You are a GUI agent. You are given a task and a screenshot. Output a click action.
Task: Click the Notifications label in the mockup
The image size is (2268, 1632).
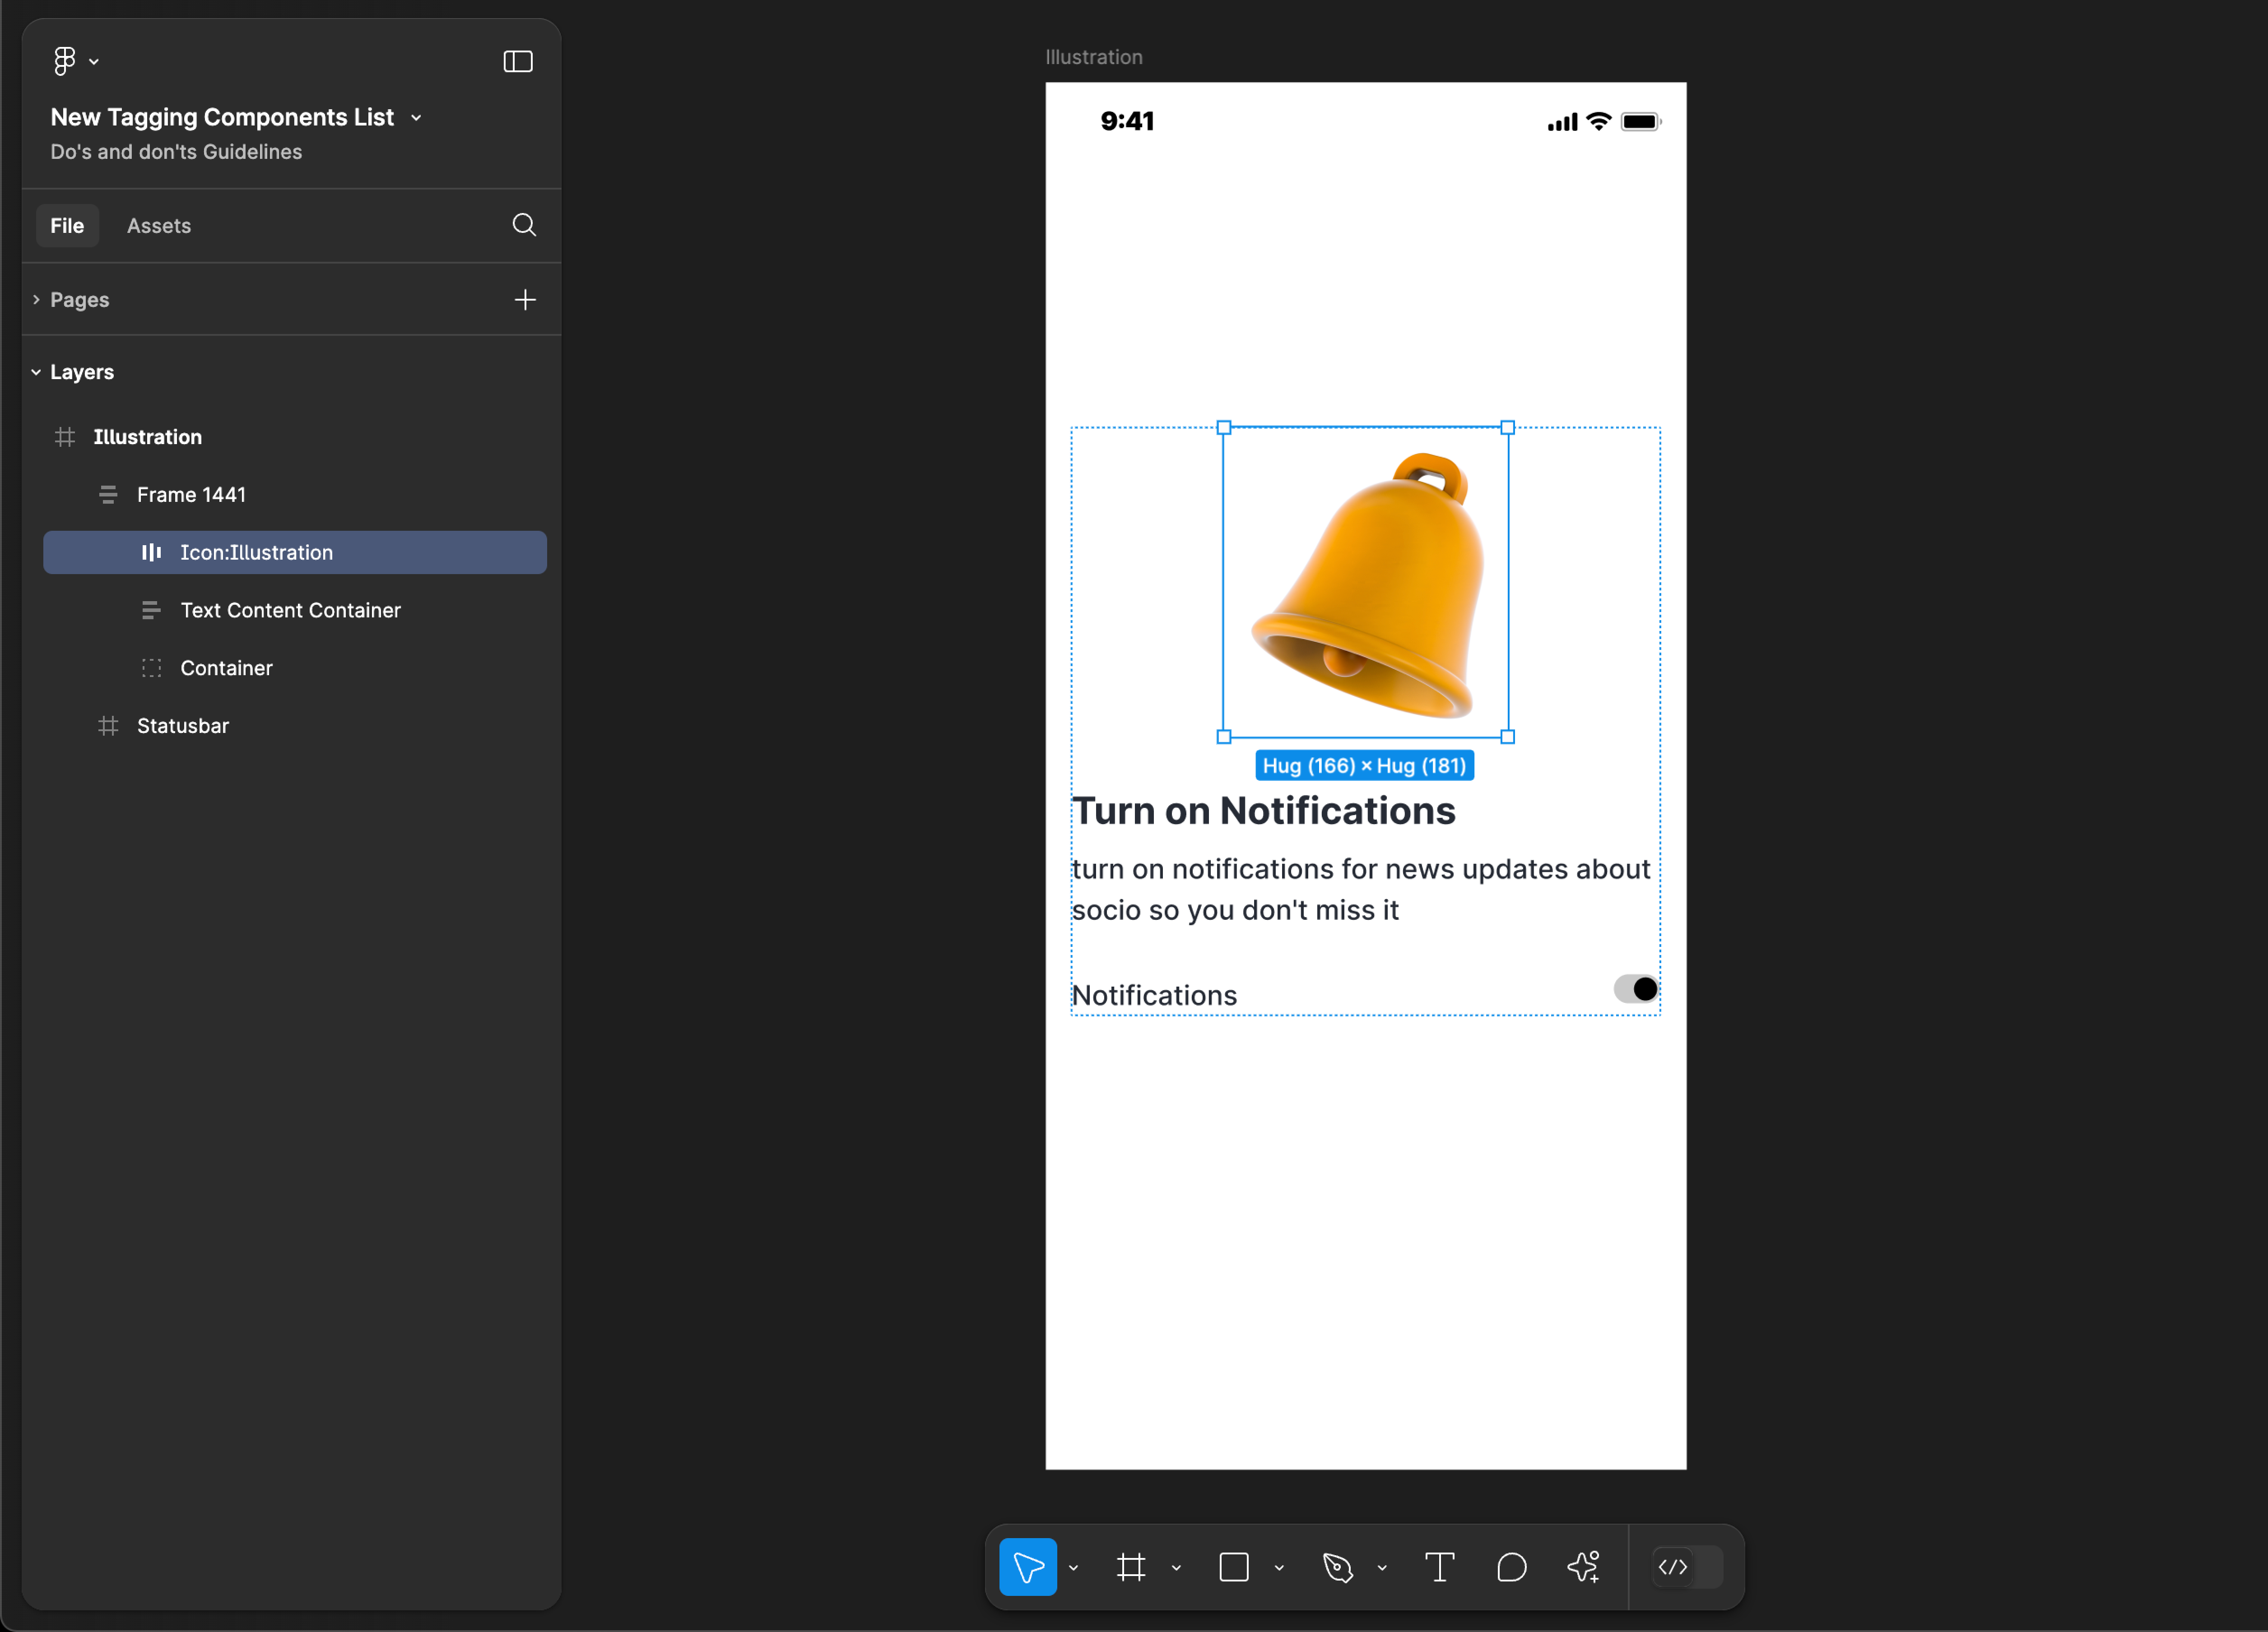1154,995
